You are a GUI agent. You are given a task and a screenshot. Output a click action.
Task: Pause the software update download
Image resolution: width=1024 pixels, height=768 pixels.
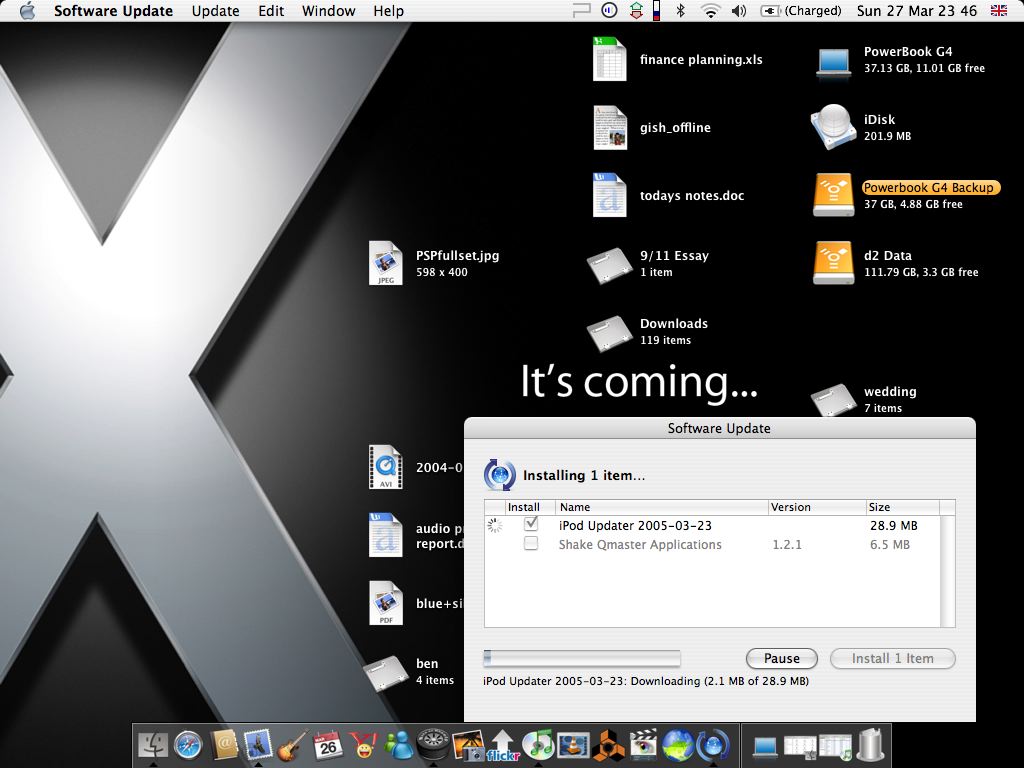pyautogui.click(x=781, y=658)
